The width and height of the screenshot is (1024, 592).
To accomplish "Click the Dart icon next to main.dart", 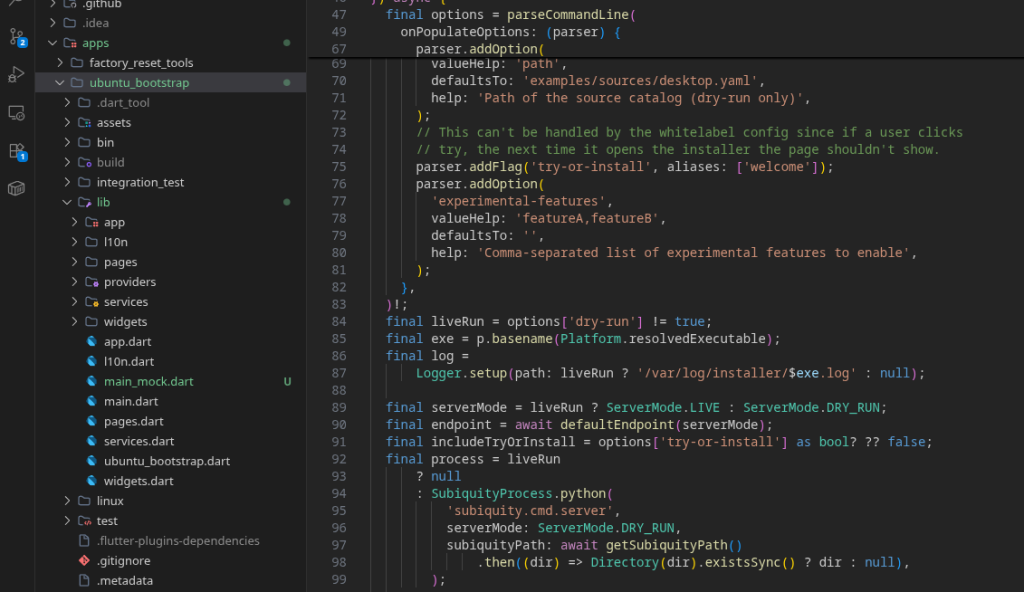I will pos(92,401).
